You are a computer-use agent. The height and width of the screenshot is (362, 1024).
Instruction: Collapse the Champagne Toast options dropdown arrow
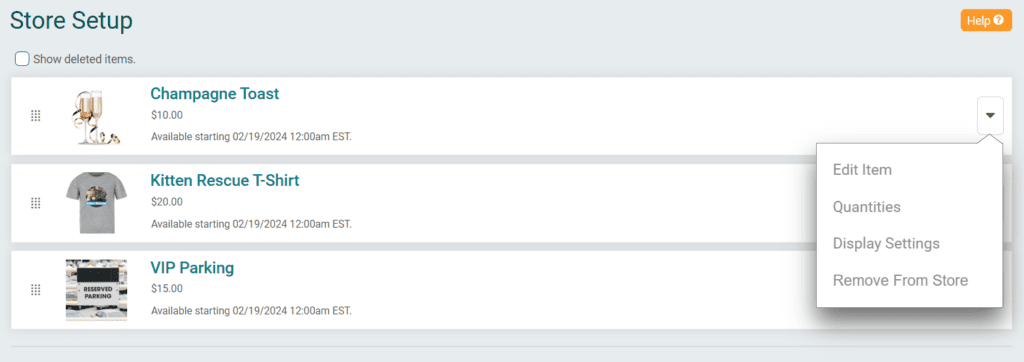(x=990, y=116)
